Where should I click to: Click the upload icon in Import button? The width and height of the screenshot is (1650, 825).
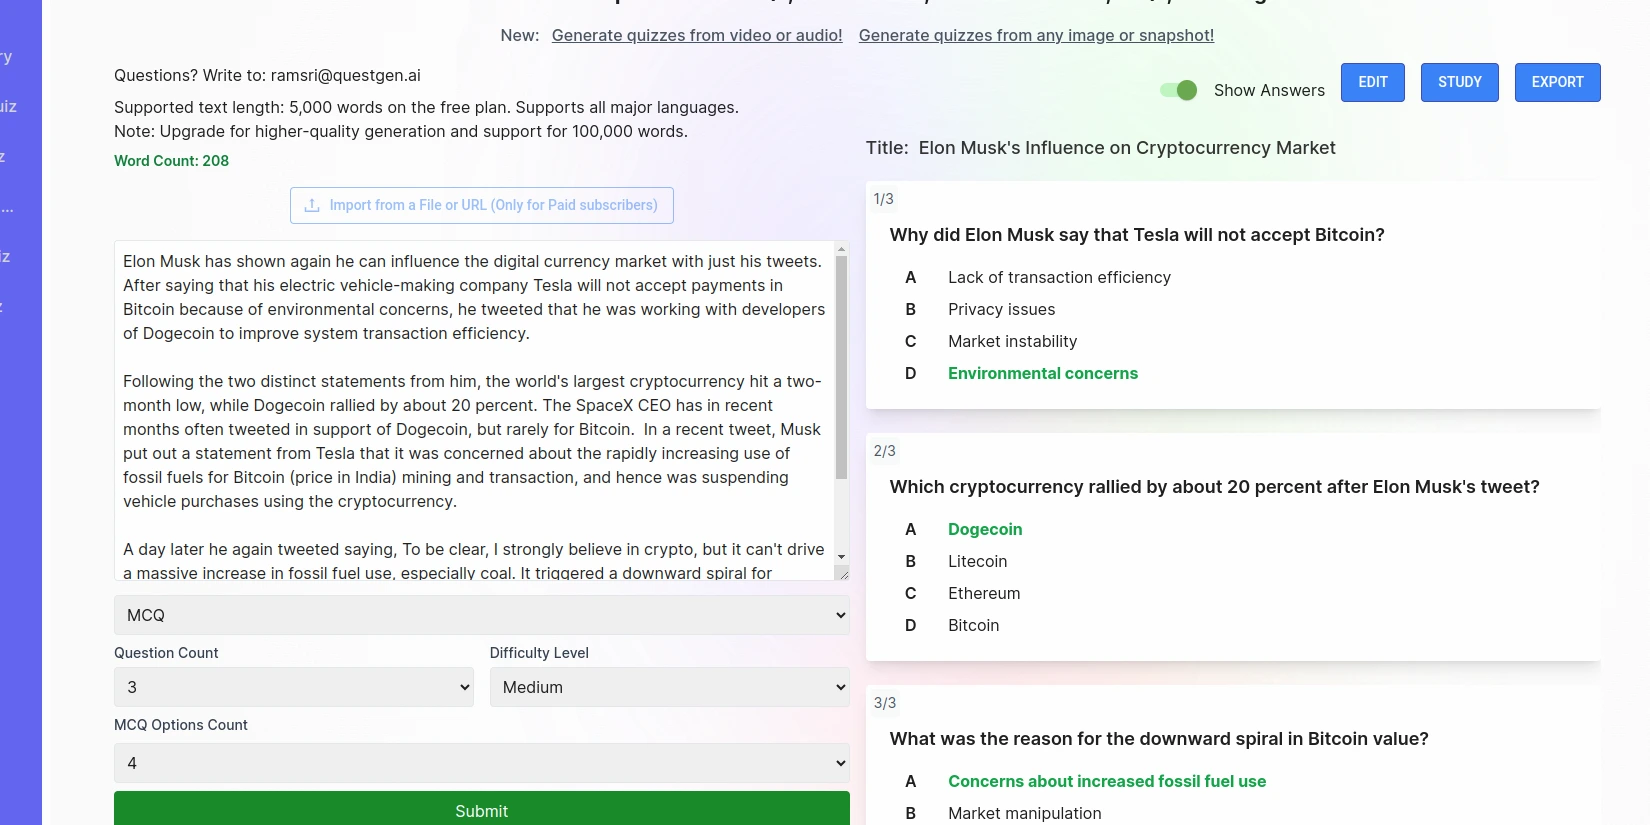click(312, 205)
